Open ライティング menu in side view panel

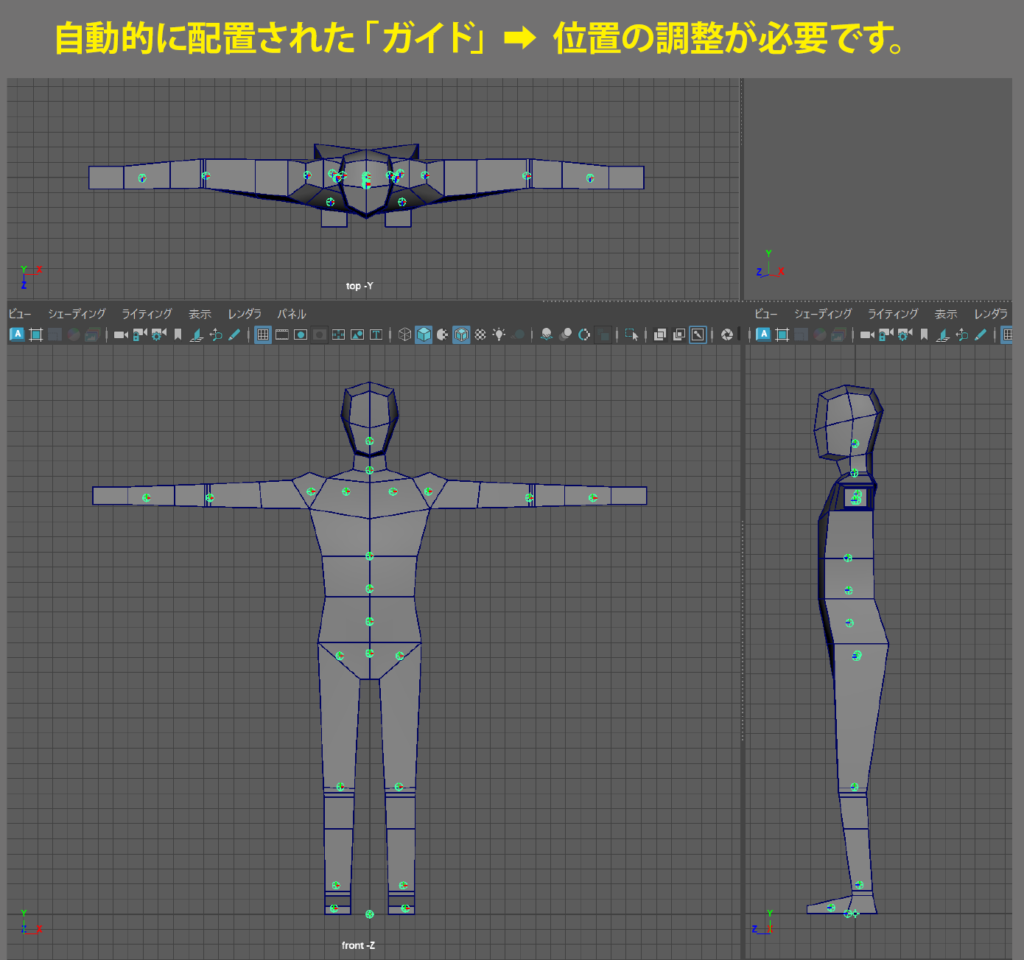tap(892, 314)
